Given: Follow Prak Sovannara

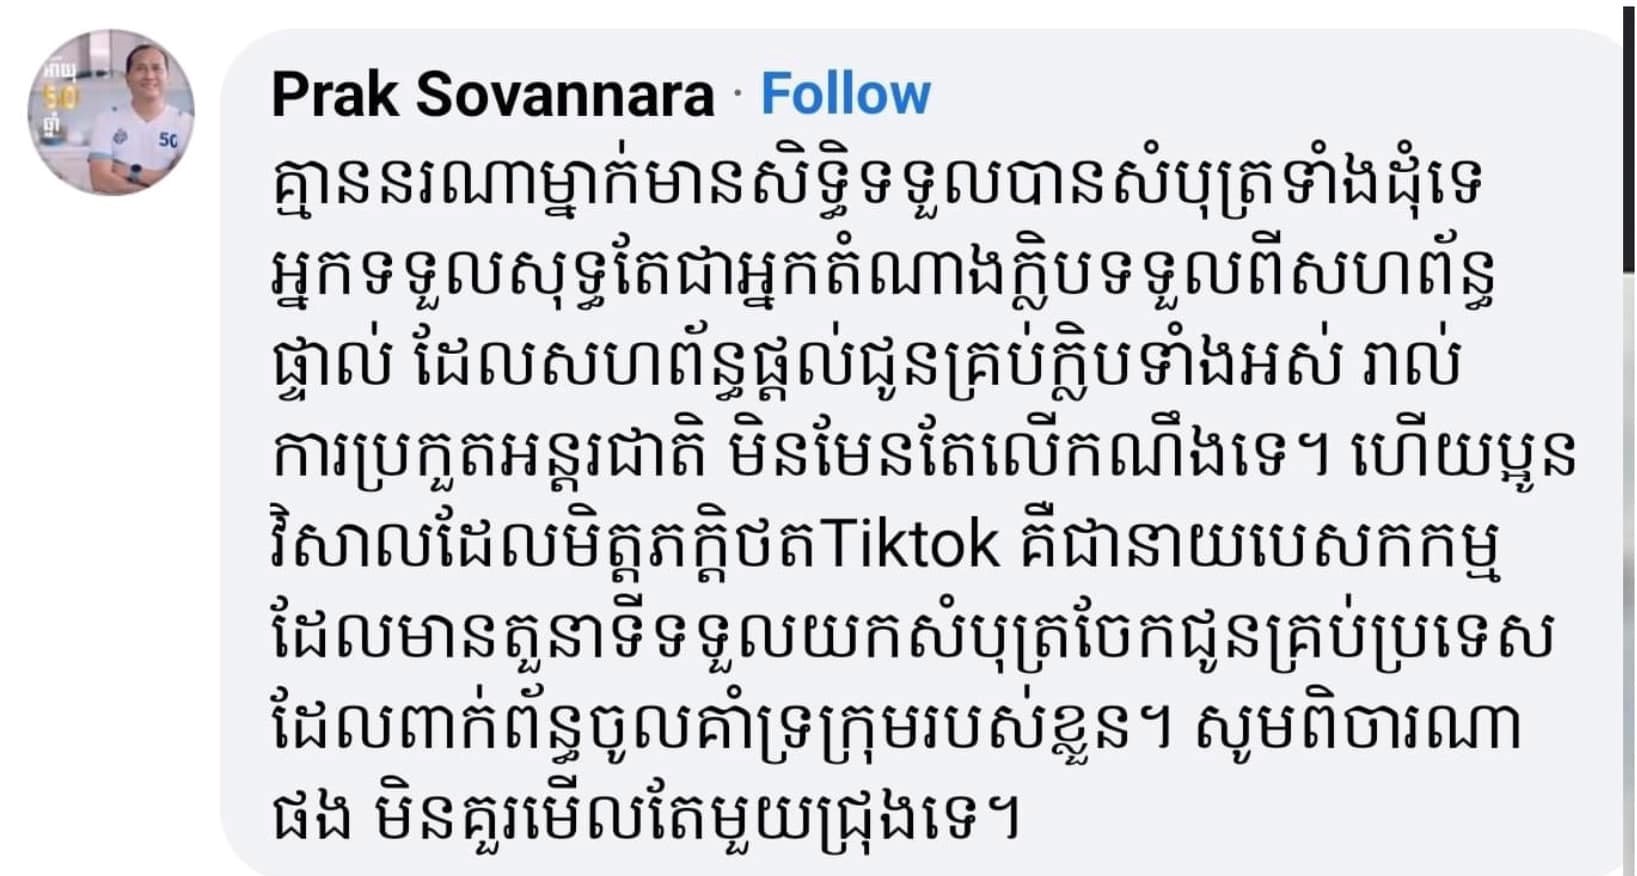Looking at the screenshot, I should [x=845, y=95].
